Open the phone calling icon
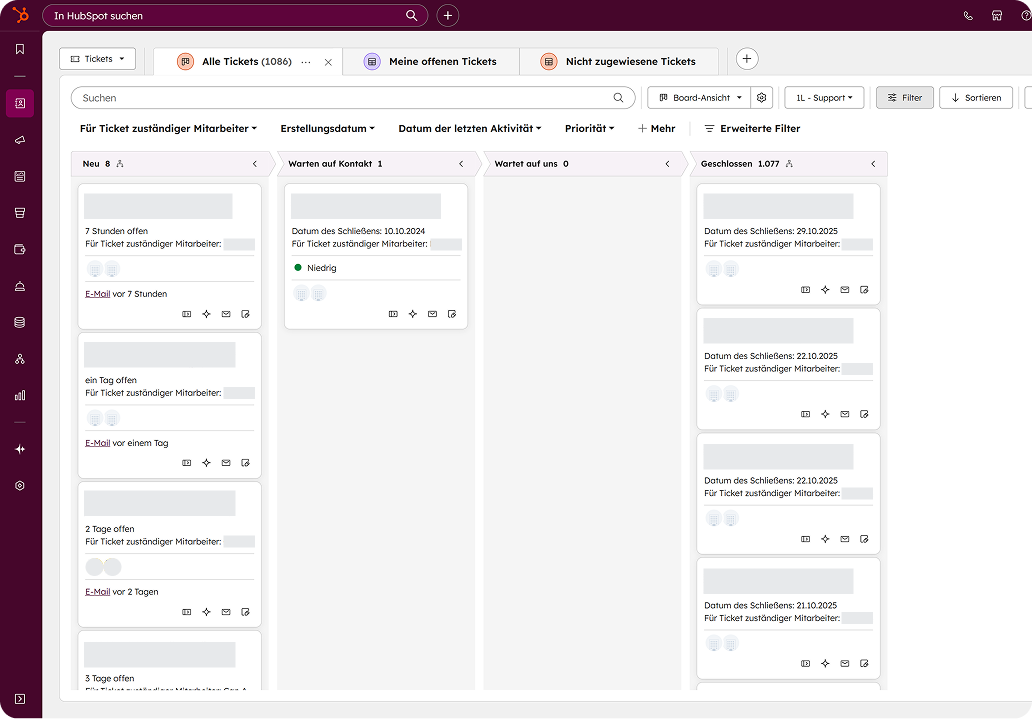Image resolution: width=1032 pixels, height=719 pixels. pos(968,16)
